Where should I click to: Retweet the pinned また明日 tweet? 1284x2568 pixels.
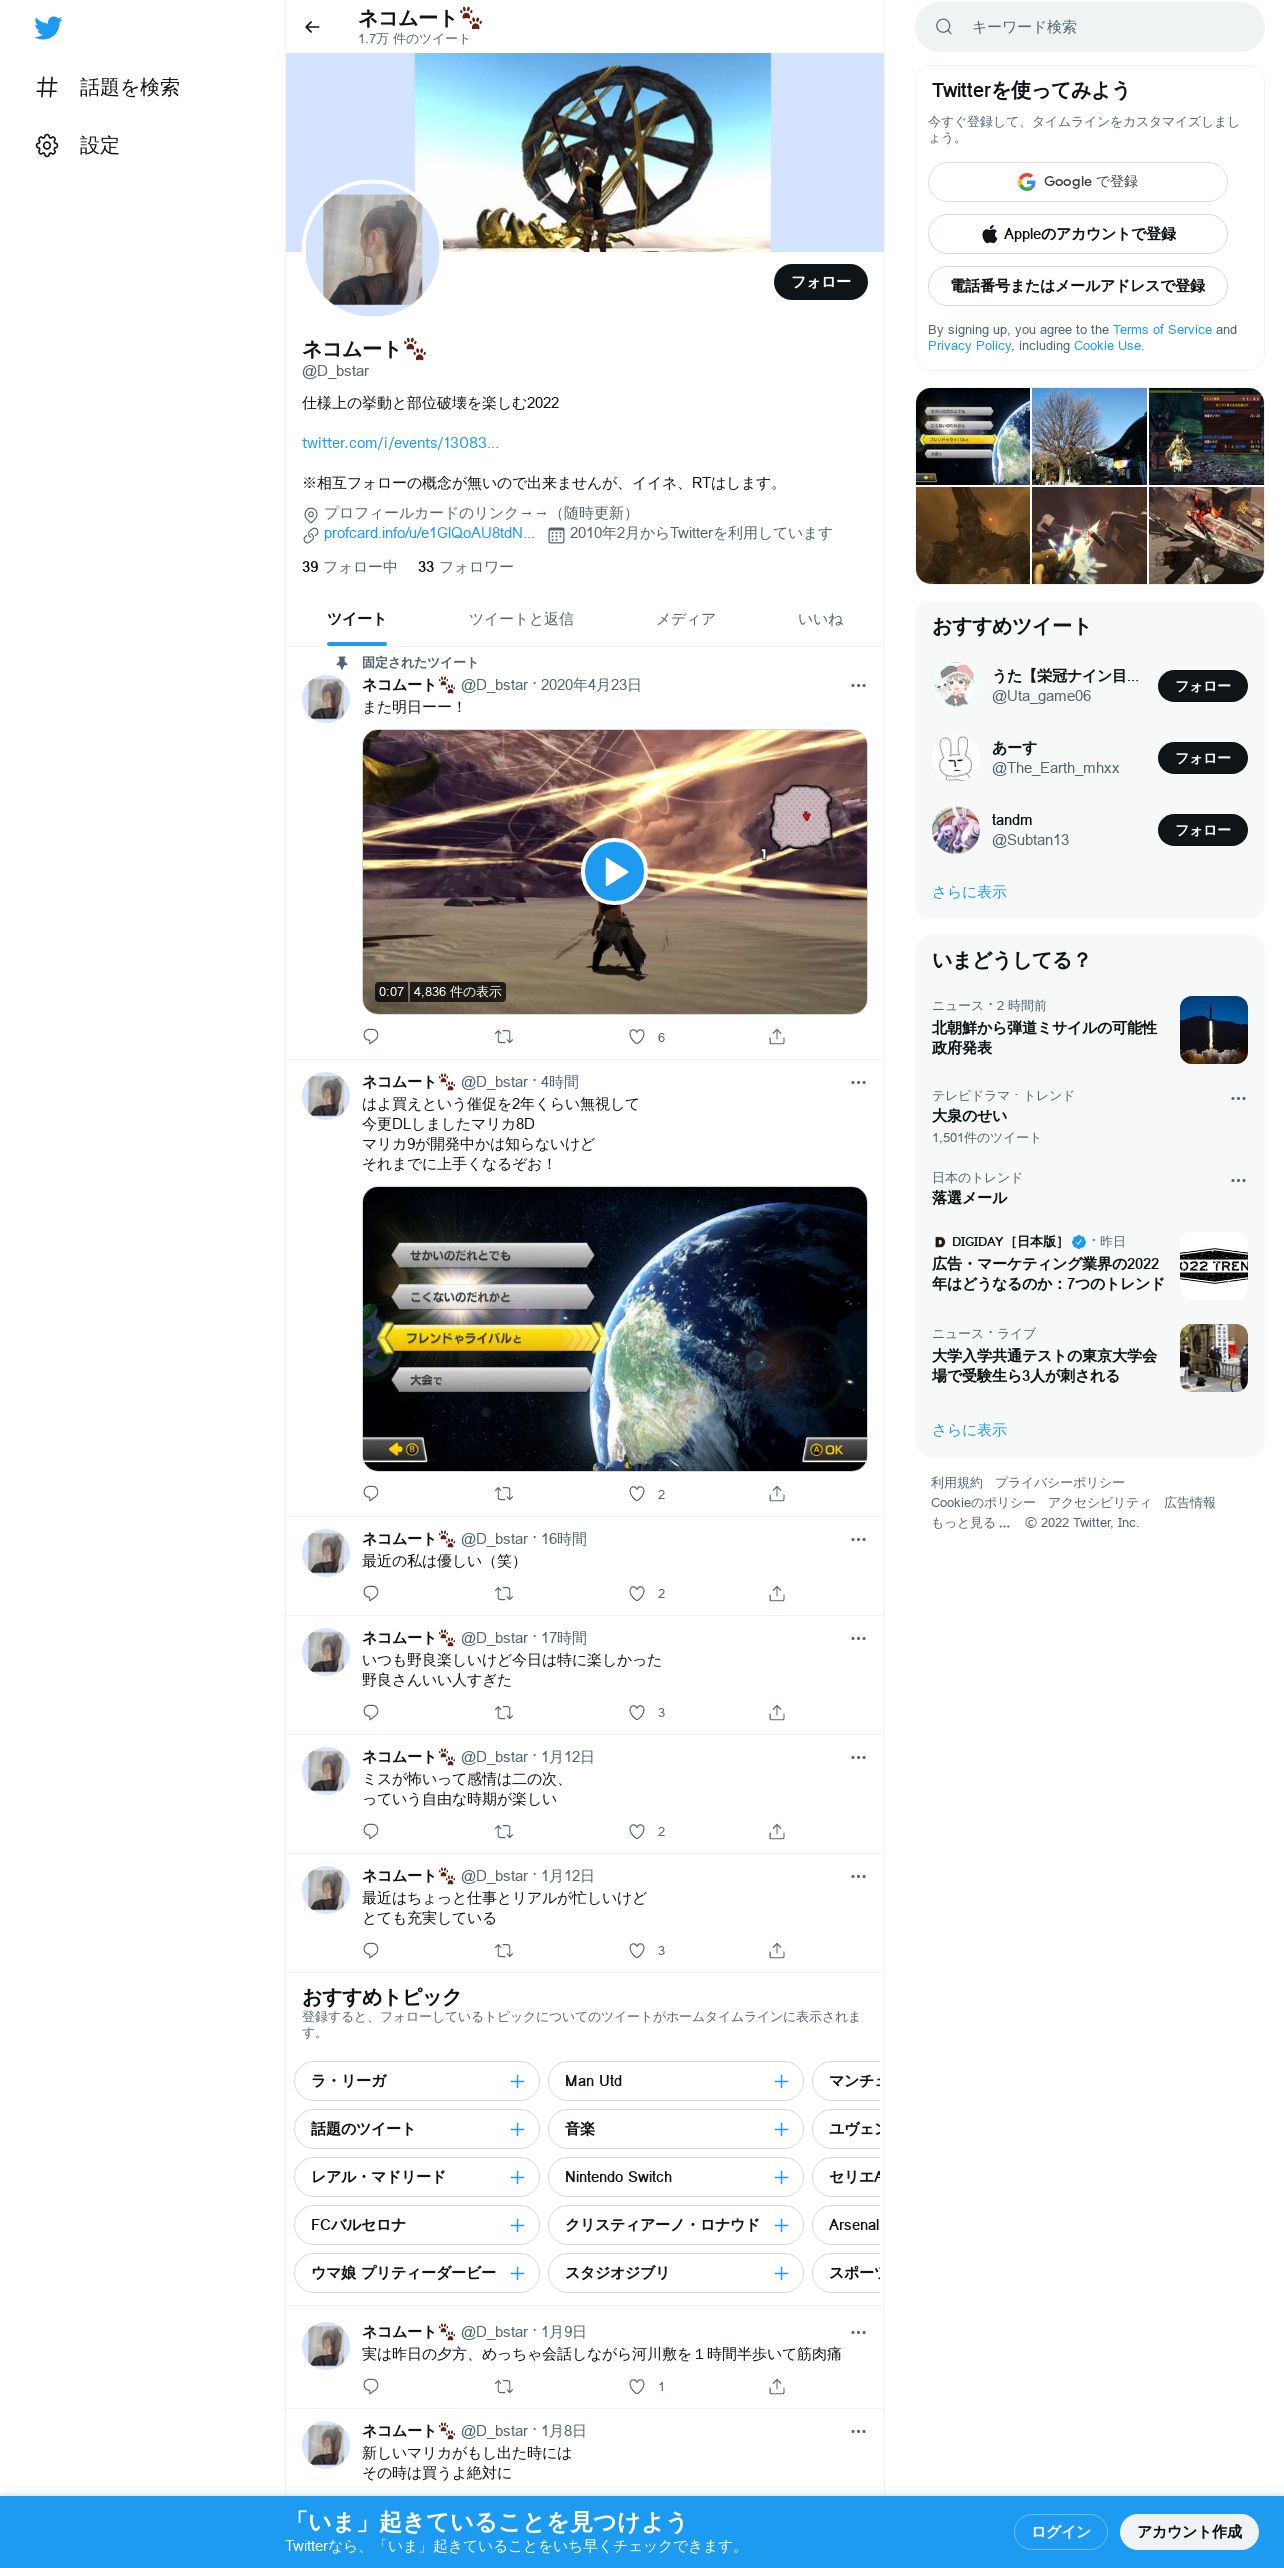[x=504, y=1037]
